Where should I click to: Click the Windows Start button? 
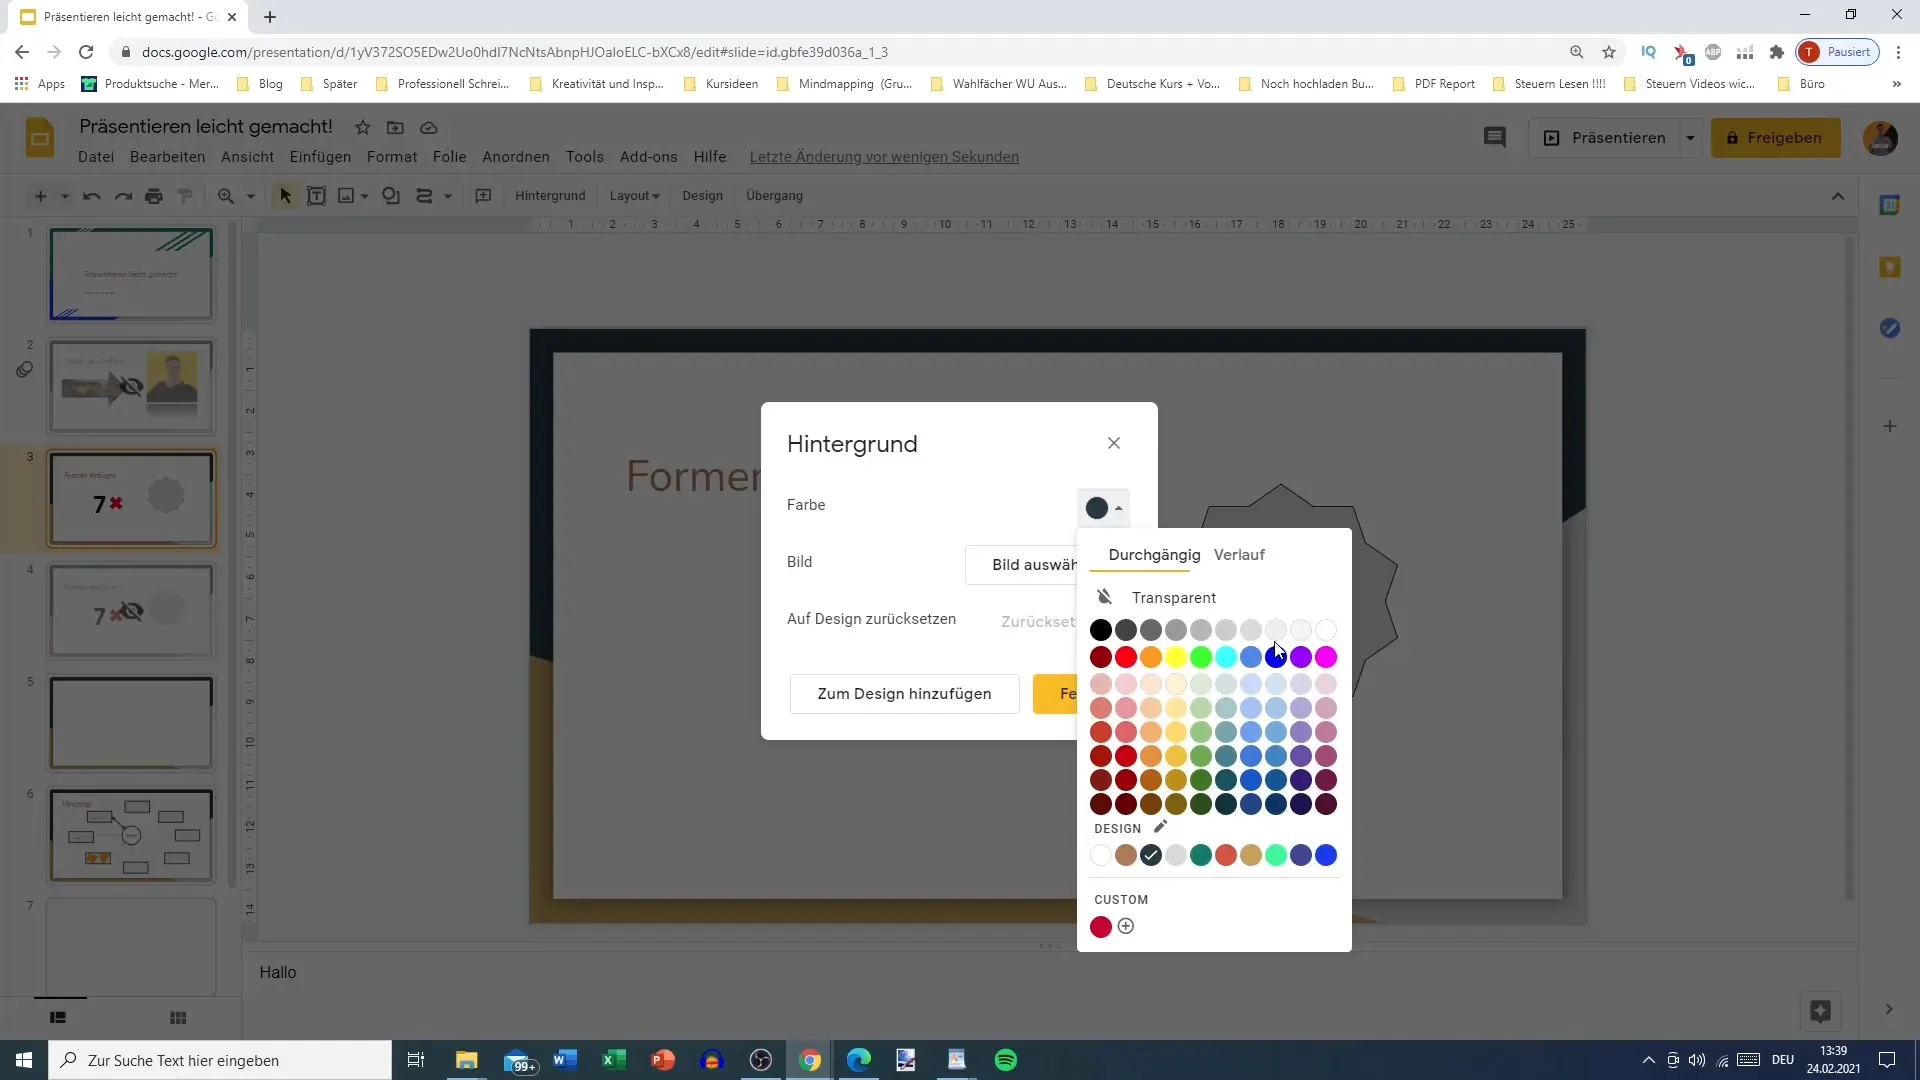click(24, 1060)
